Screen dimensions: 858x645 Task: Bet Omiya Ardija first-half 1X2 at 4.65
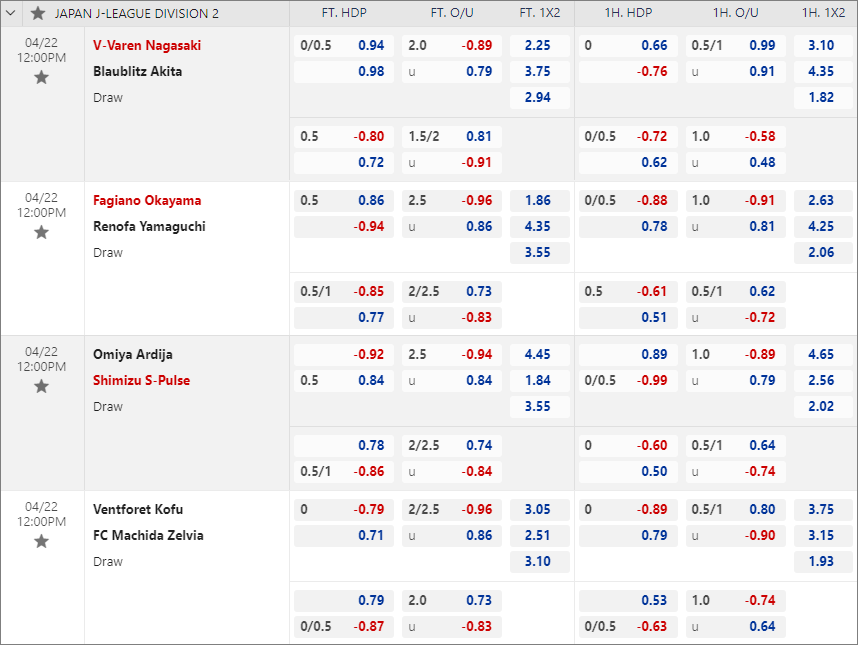[x=824, y=355]
